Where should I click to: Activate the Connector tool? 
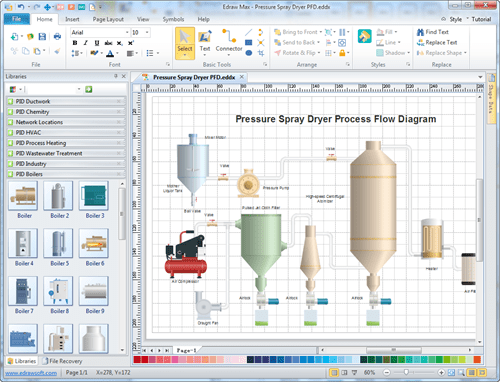pyautogui.click(x=229, y=42)
